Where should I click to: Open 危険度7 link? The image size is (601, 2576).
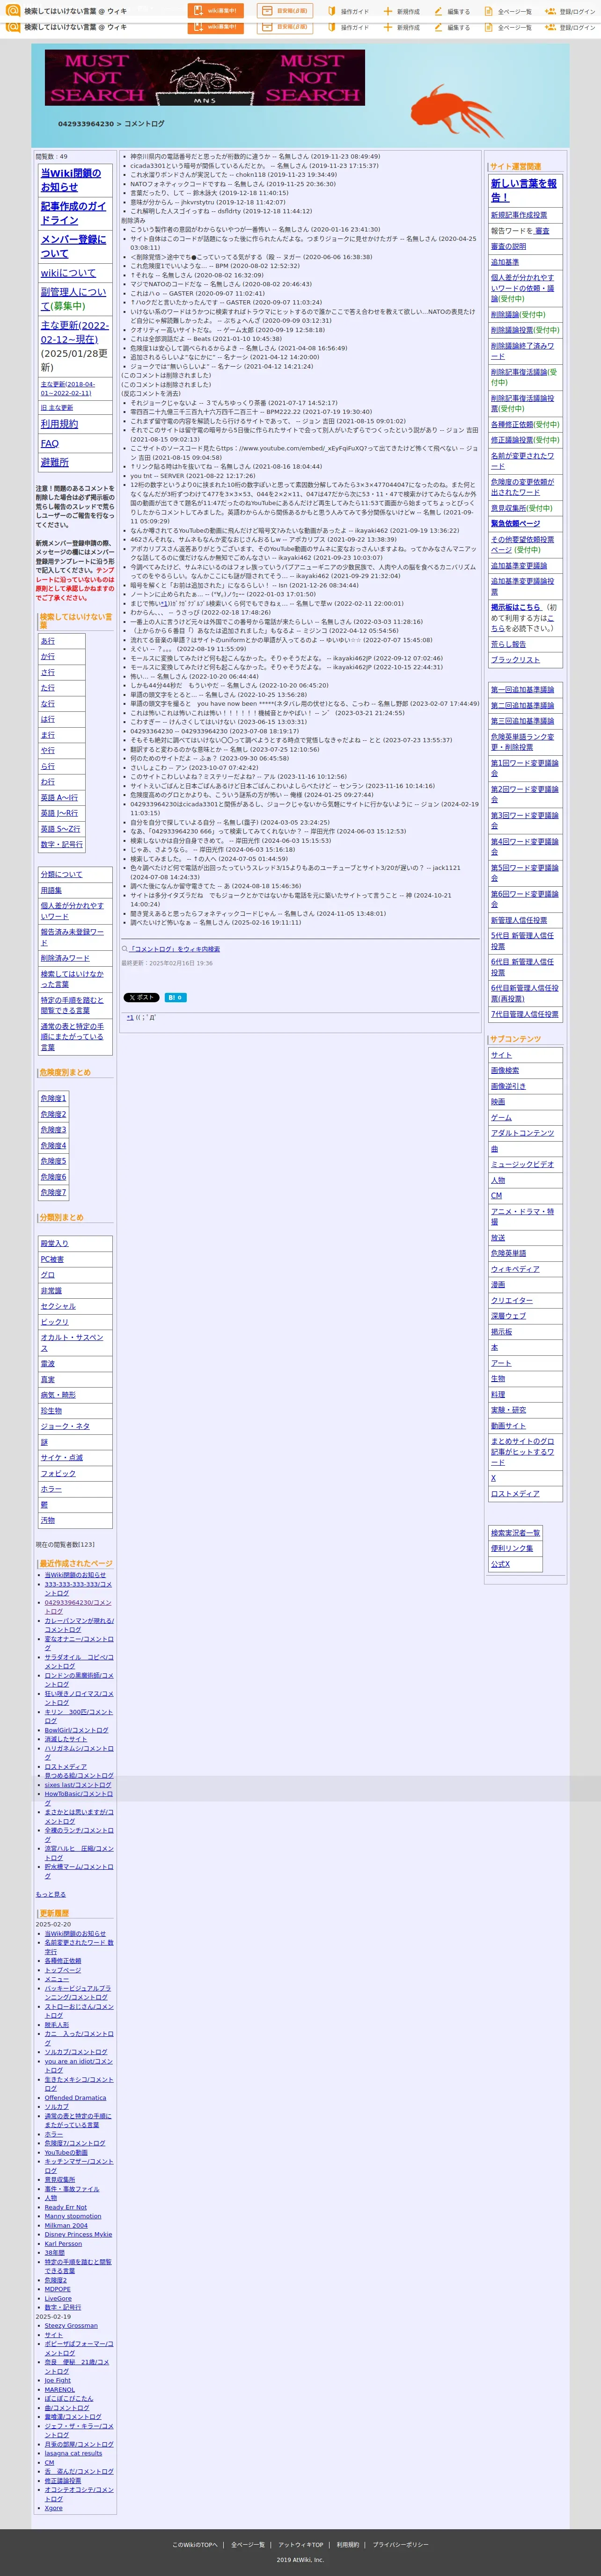tap(54, 1192)
